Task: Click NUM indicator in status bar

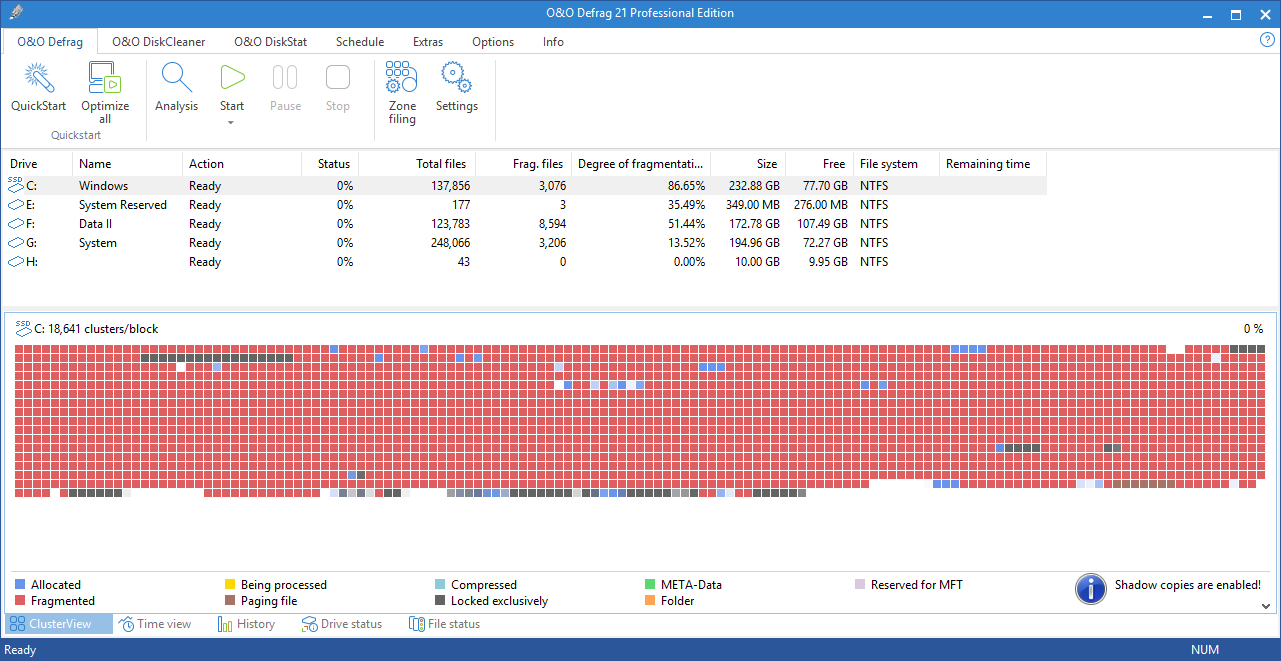Action: (1205, 650)
